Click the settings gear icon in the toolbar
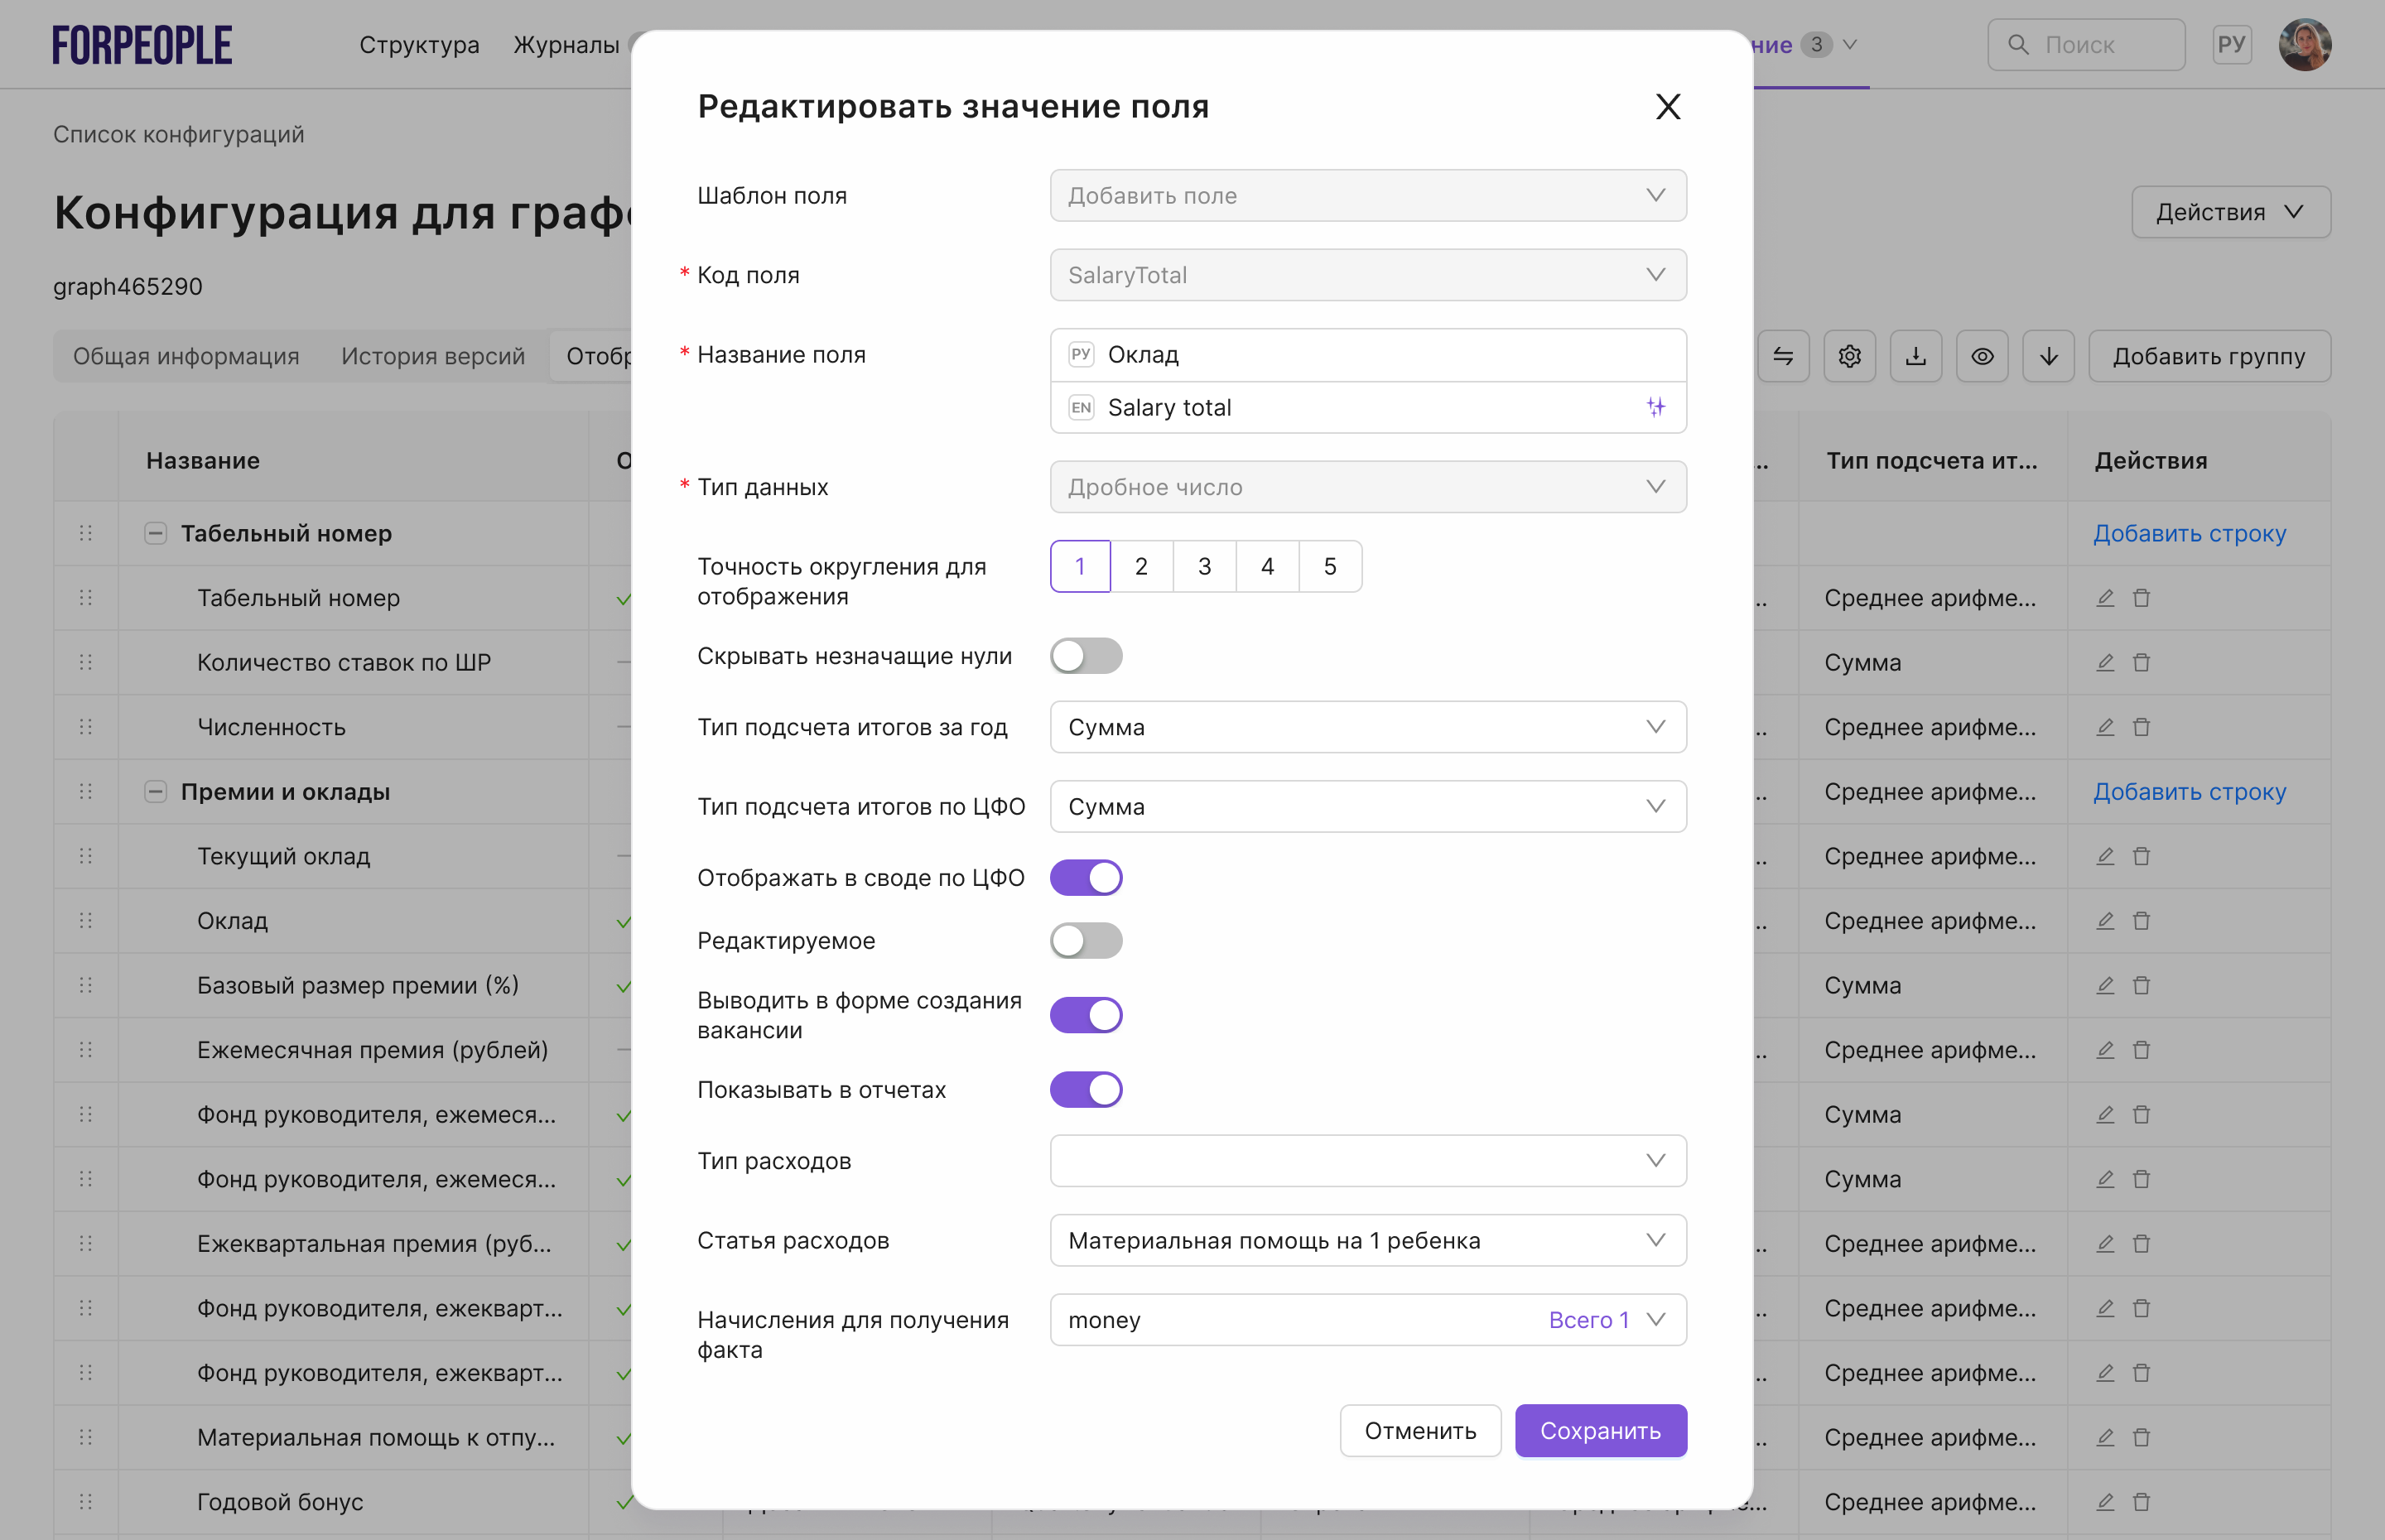The height and width of the screenshot is (1540, 2385). click(1849, 356)
